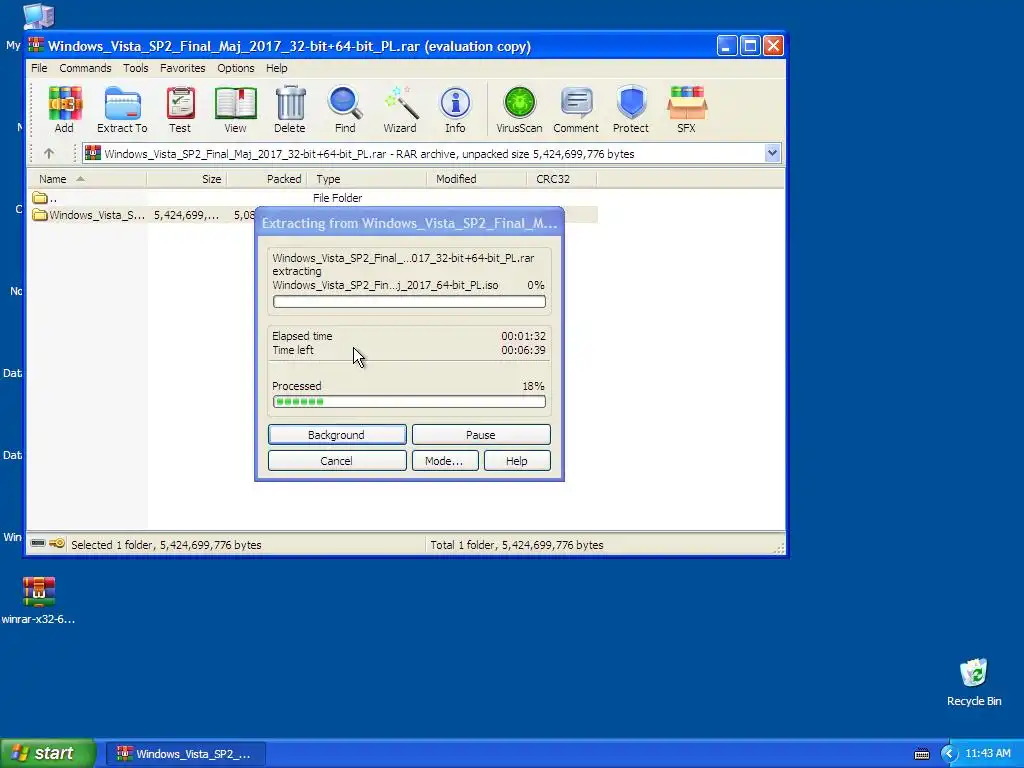Click the Time left value 00:06:39
Viewport: 1024px width, 768px height.
click(523, 350)
